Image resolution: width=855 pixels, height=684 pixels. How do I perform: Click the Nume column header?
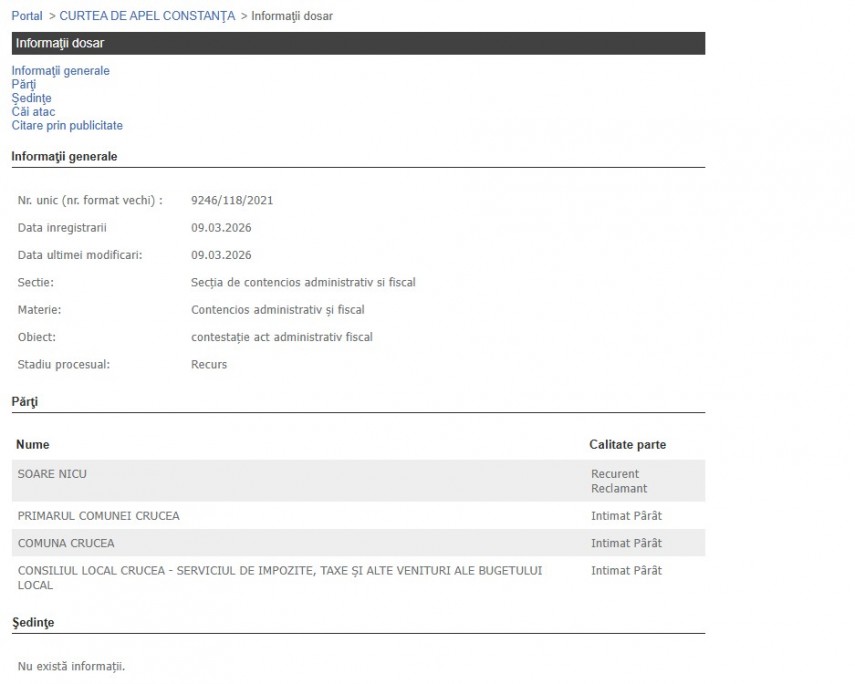33,444
